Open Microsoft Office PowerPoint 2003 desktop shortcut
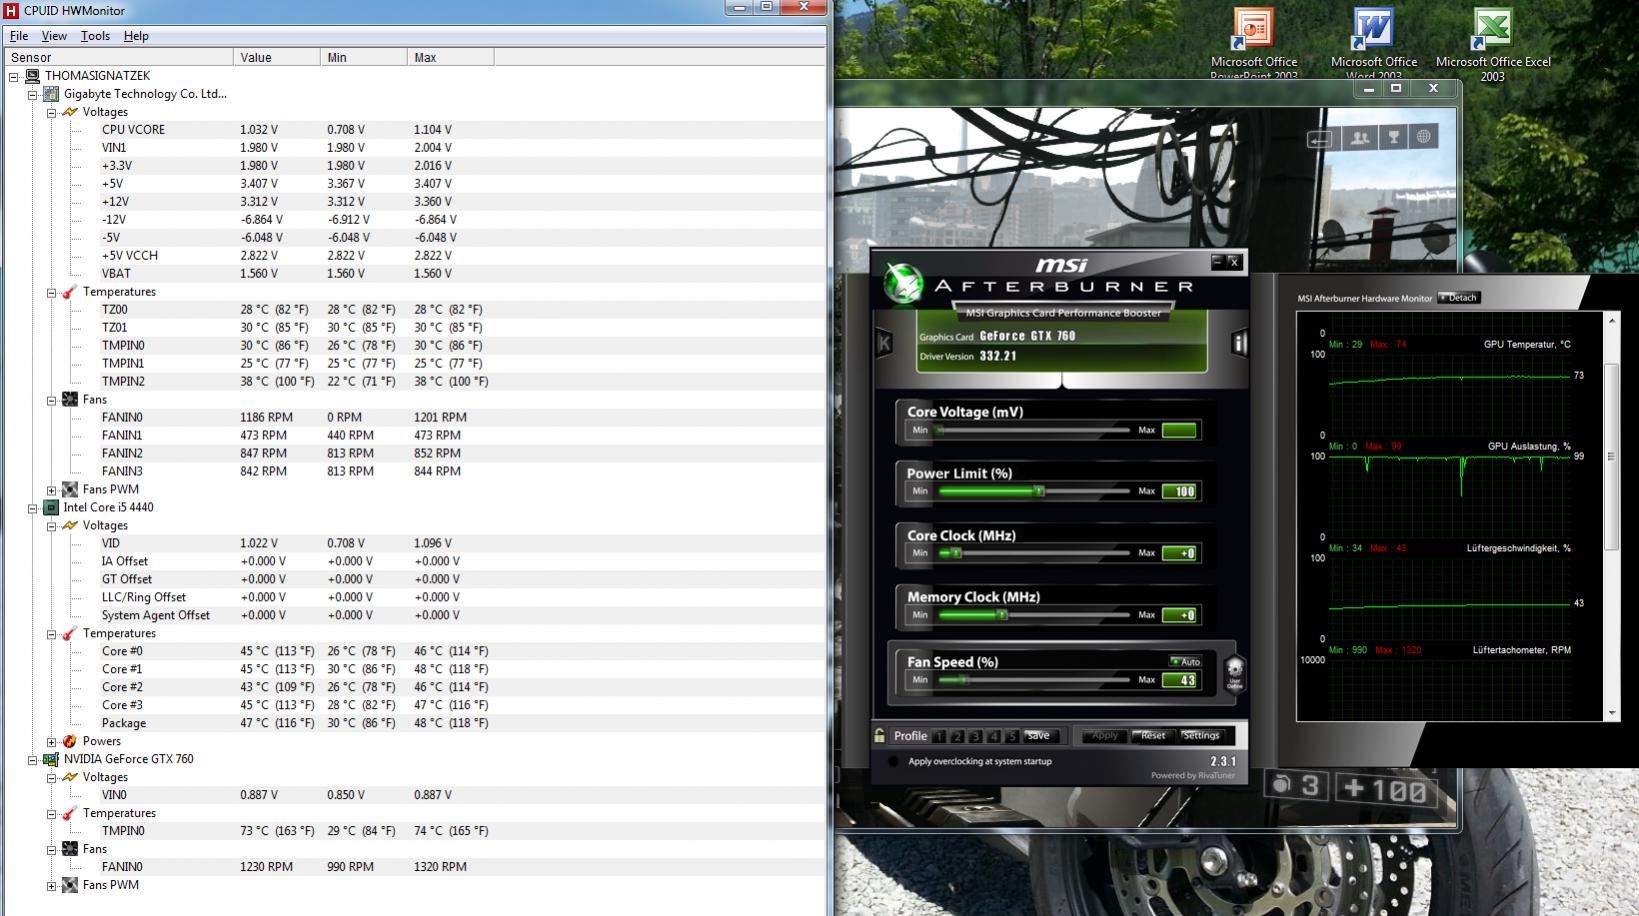1639x916 pixels. click(x=1254, y=44)
